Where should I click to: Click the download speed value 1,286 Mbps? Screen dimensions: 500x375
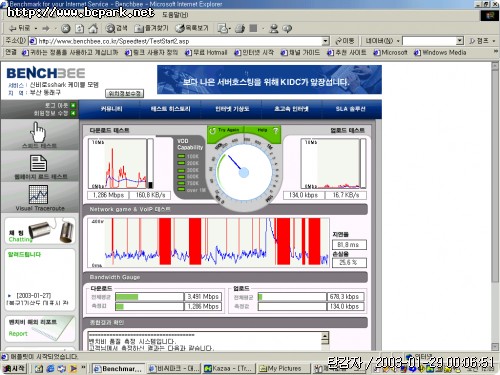[x=108, y=195]
